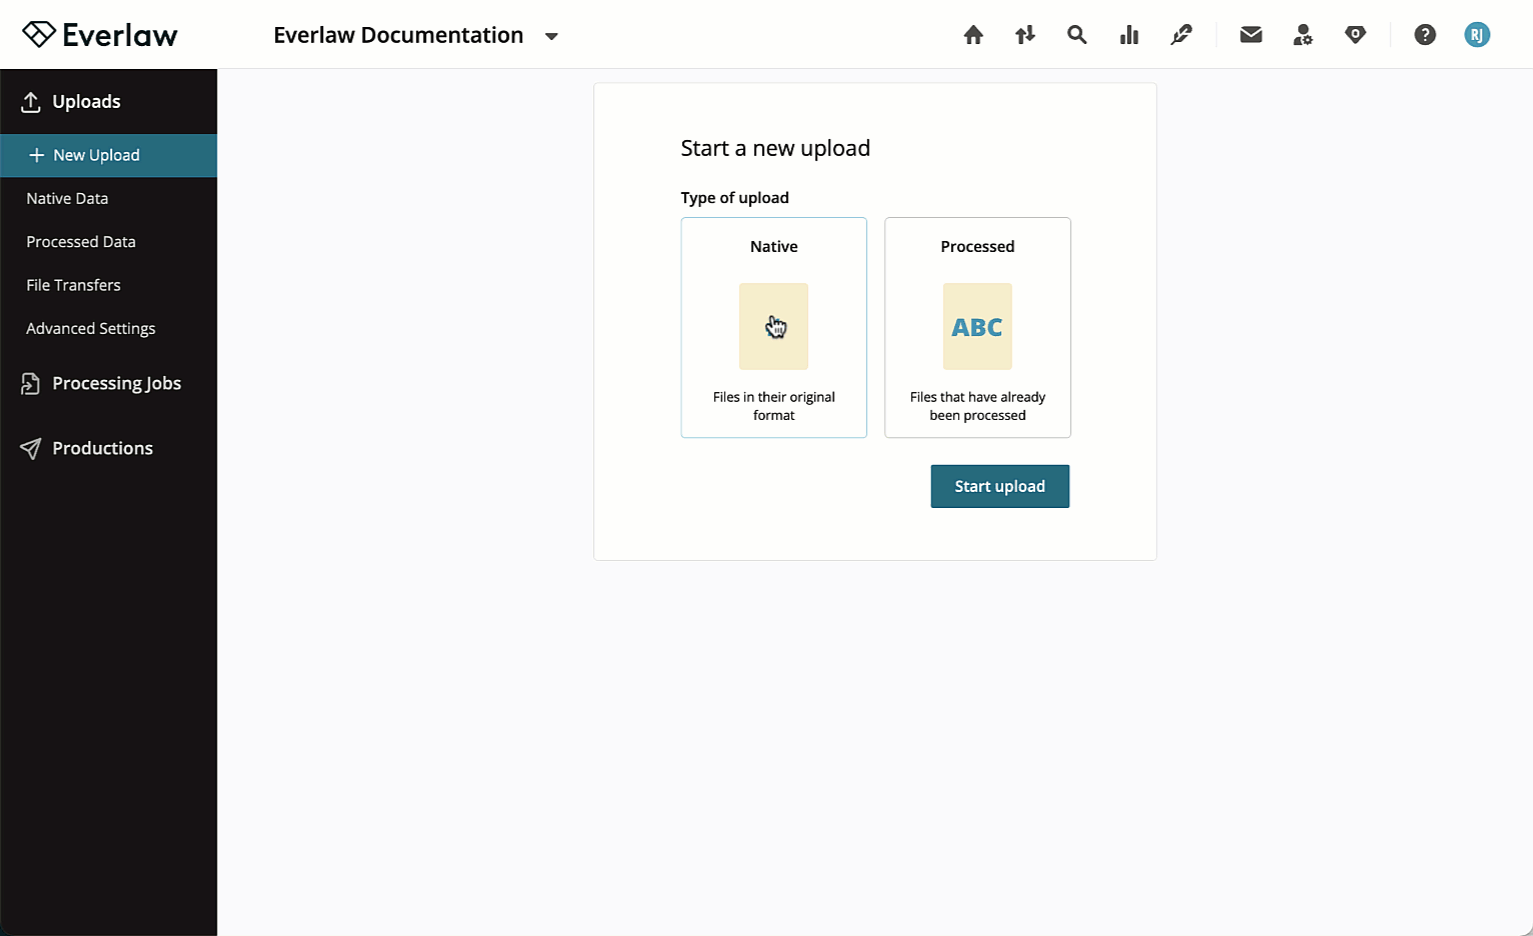Screen dimensions: 1533x936
Task: Click 'Files that have already been processed' text
Action: (978, 406)
